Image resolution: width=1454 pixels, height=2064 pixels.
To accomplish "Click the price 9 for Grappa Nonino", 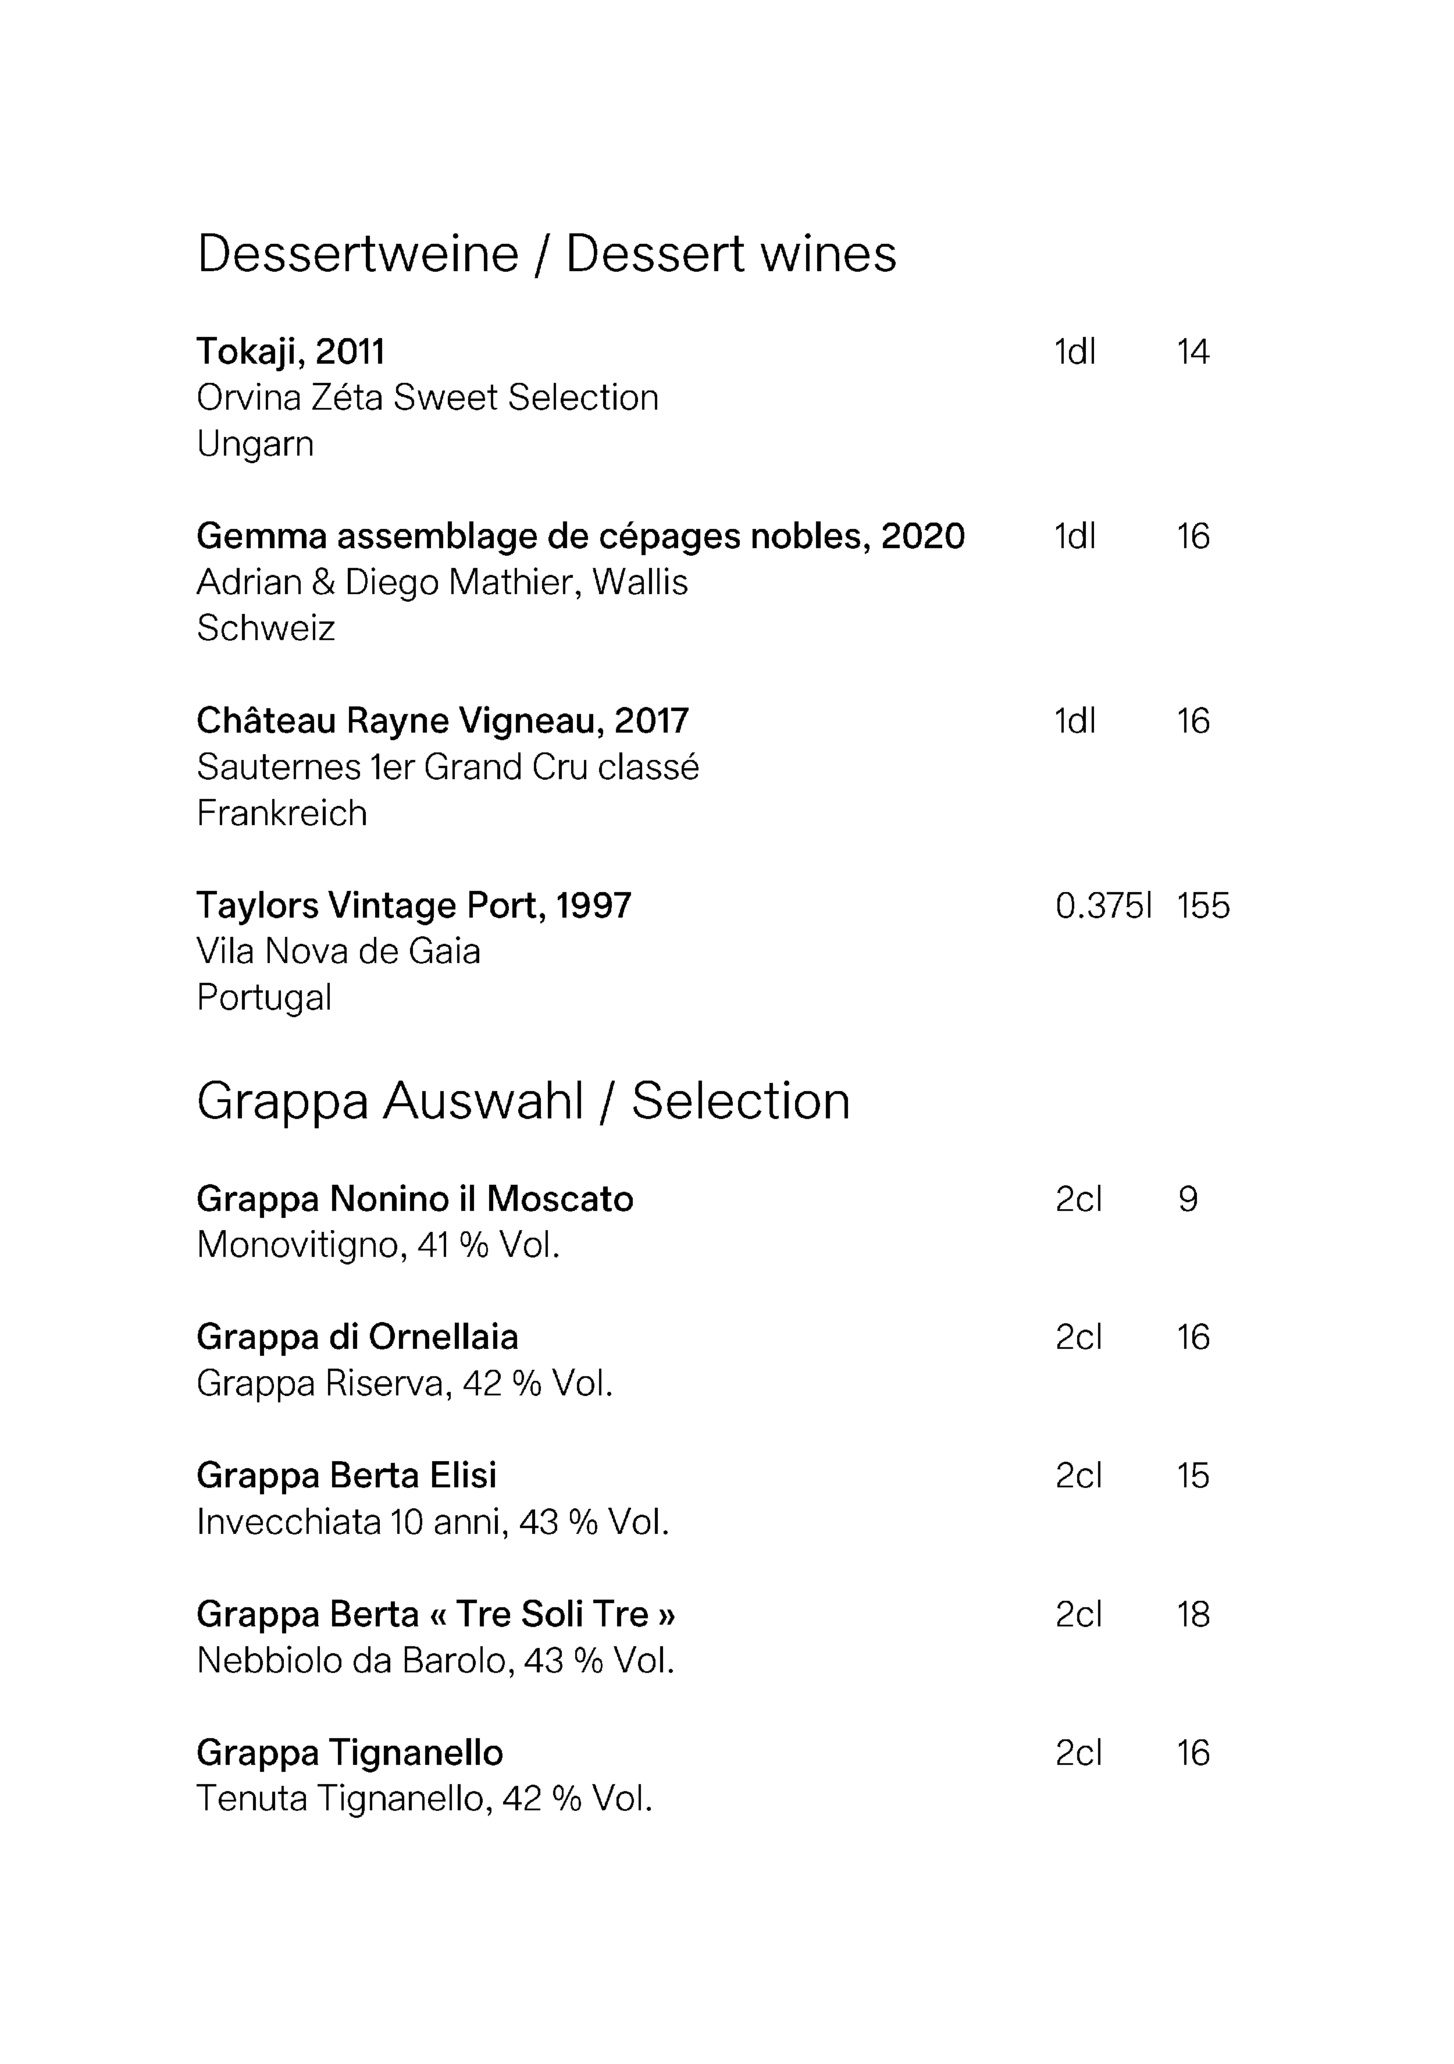I will pos(1188,1199).
